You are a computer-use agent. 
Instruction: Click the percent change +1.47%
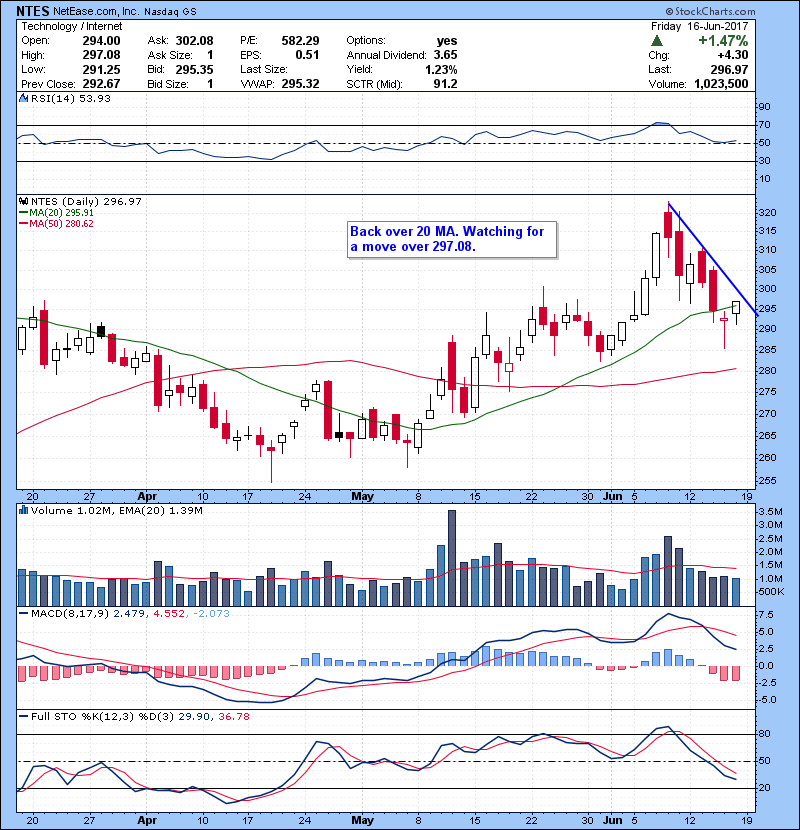[x=723, y=41]
